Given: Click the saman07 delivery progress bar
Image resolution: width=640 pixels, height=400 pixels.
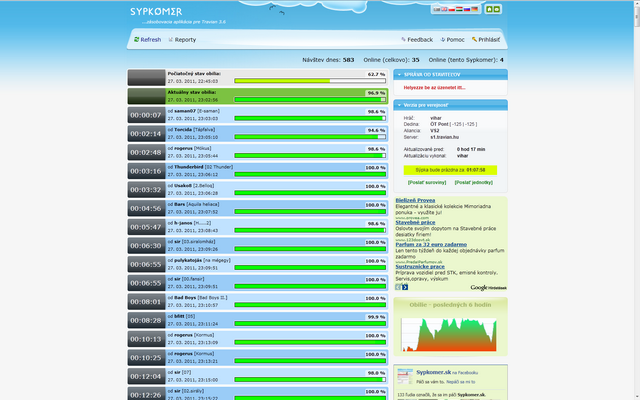Looking at the screenshot, I should (x=310, y=118).
